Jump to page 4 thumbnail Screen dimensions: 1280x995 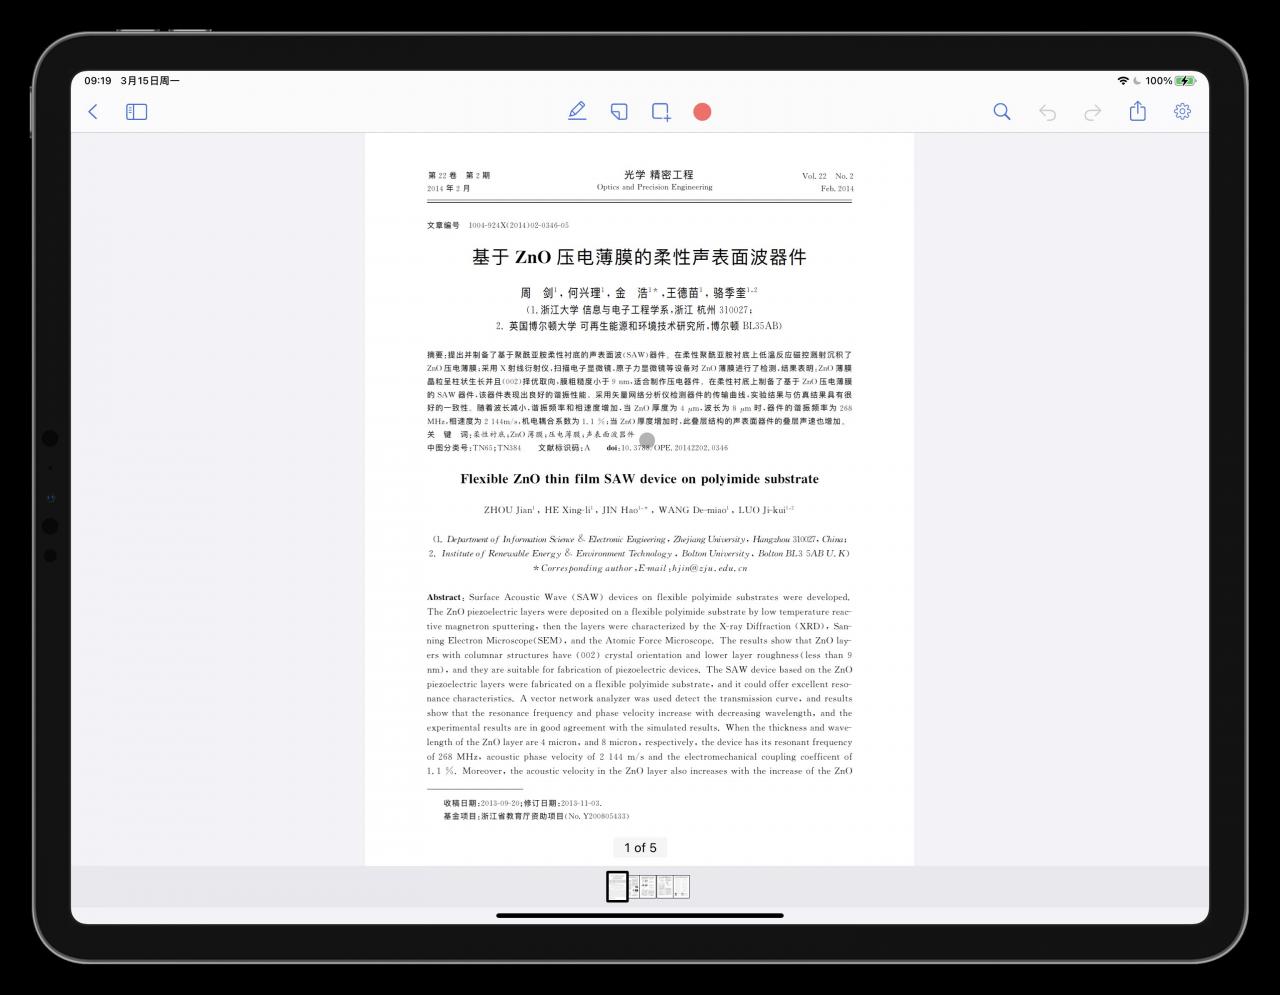coord(664,887)
